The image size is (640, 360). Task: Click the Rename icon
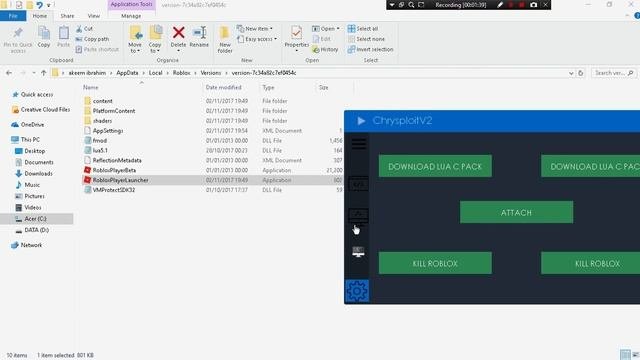point(200,33)
